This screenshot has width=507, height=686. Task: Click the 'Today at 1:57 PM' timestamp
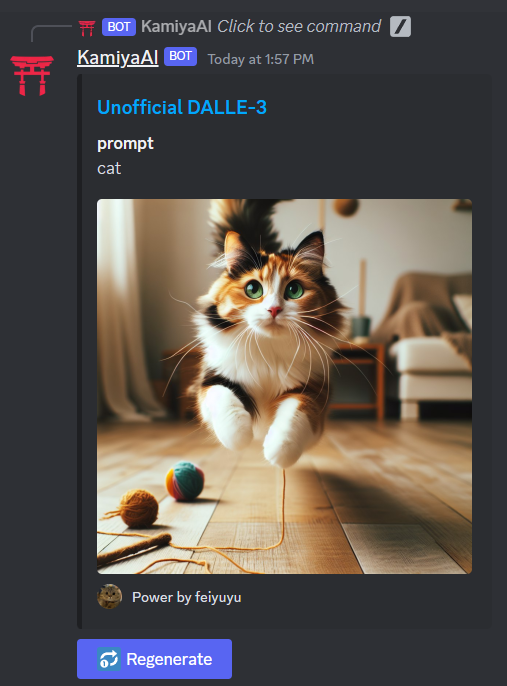coord(261,59)
